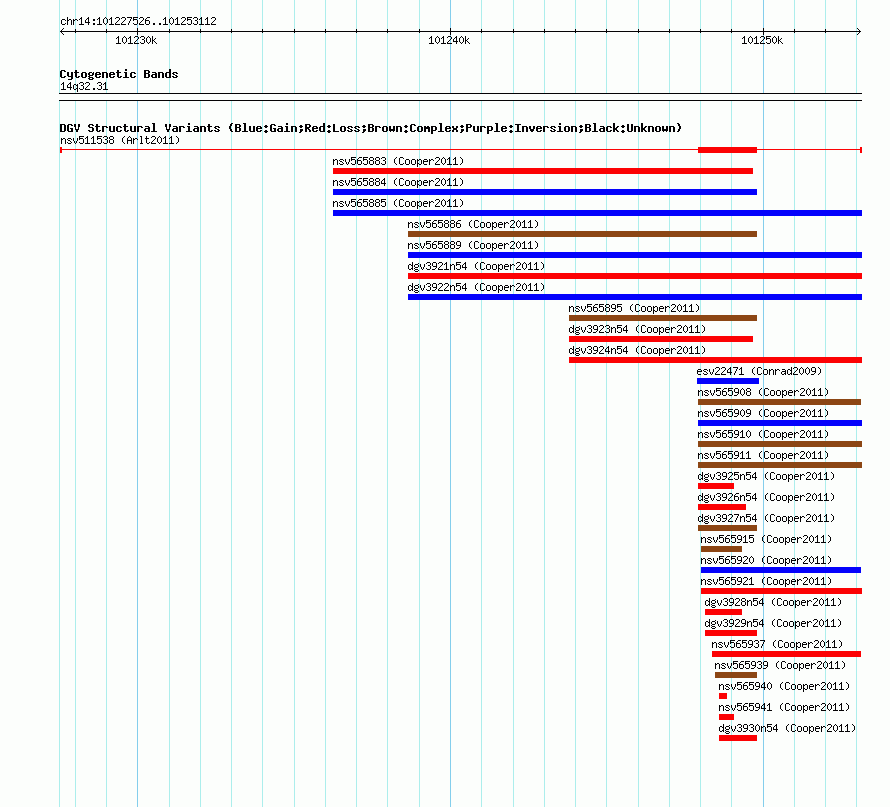This screenshot has height=807, width=890.
Task: Click the nsv565920 blue gain bar
Action: click(781, 570)
